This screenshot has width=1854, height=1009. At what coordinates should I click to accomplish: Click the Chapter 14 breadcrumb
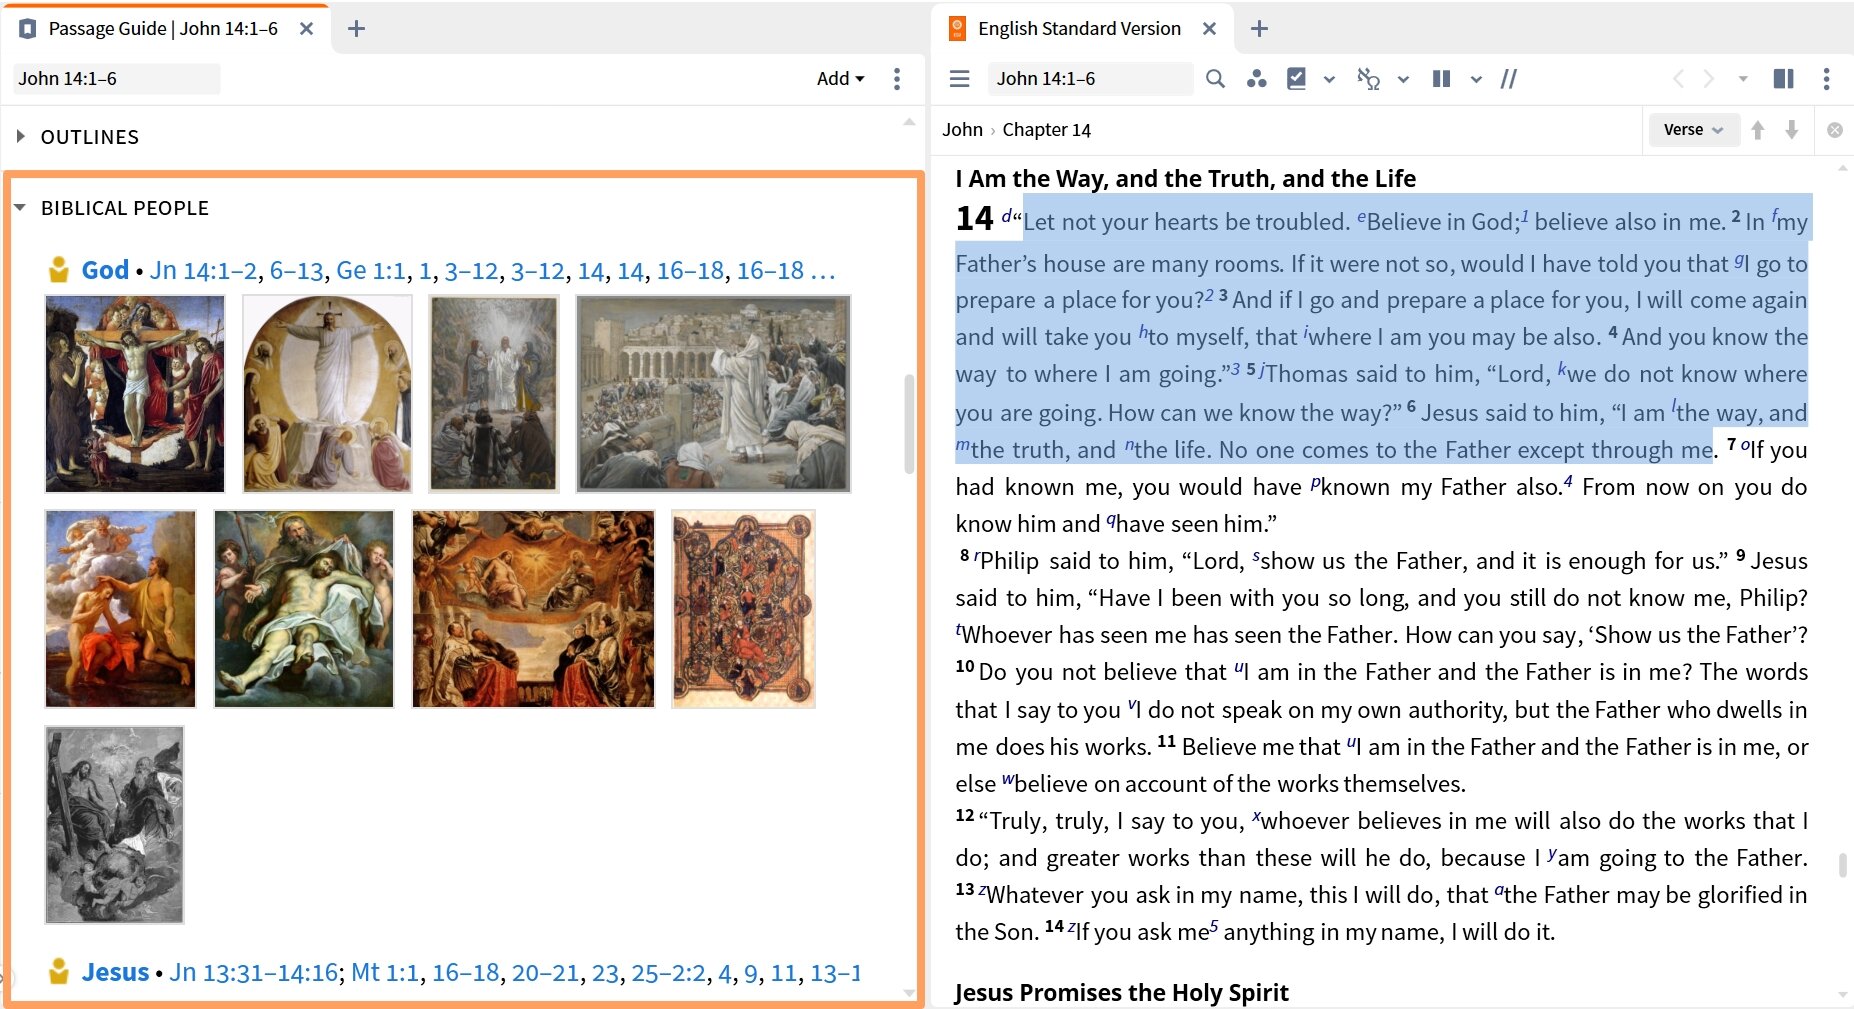tap(1046, 130)
